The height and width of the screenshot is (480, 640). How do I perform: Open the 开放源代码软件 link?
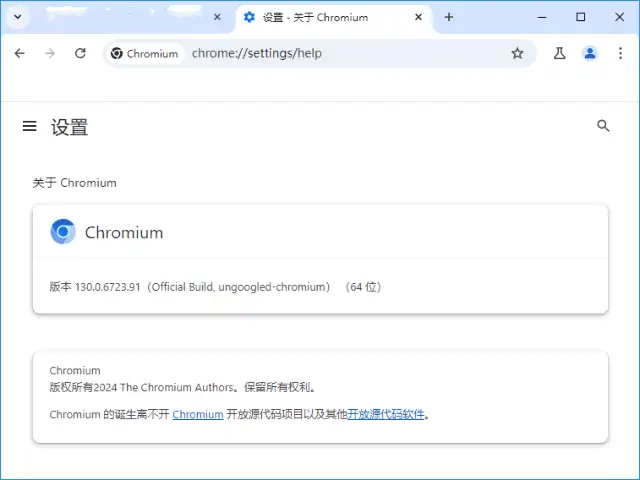pyautogui.click(x=386, y=414)
